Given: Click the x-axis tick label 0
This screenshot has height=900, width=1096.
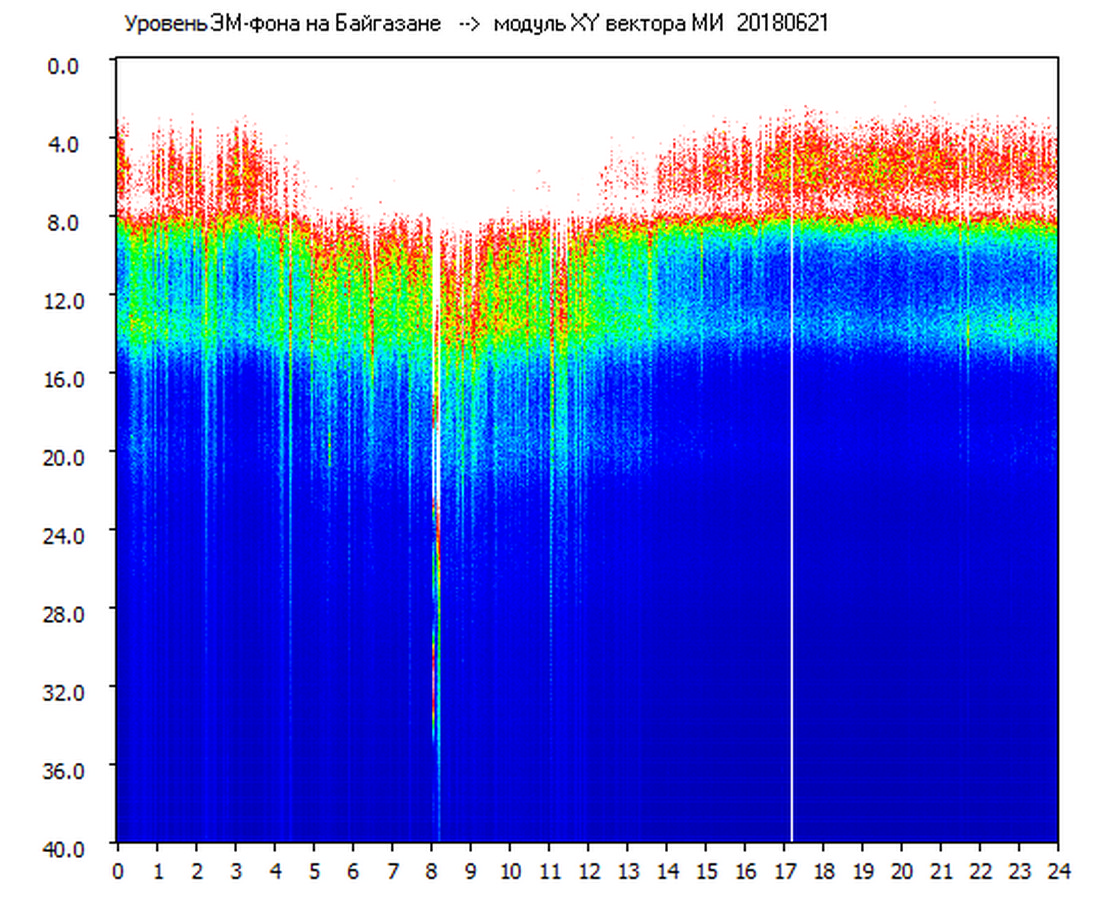Looking at the screenshot, I should 118,870.
